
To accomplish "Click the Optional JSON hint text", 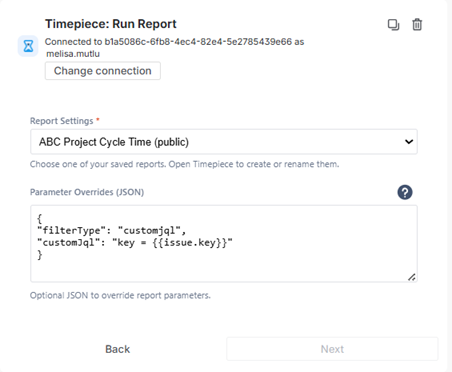I will pos(120,295).
